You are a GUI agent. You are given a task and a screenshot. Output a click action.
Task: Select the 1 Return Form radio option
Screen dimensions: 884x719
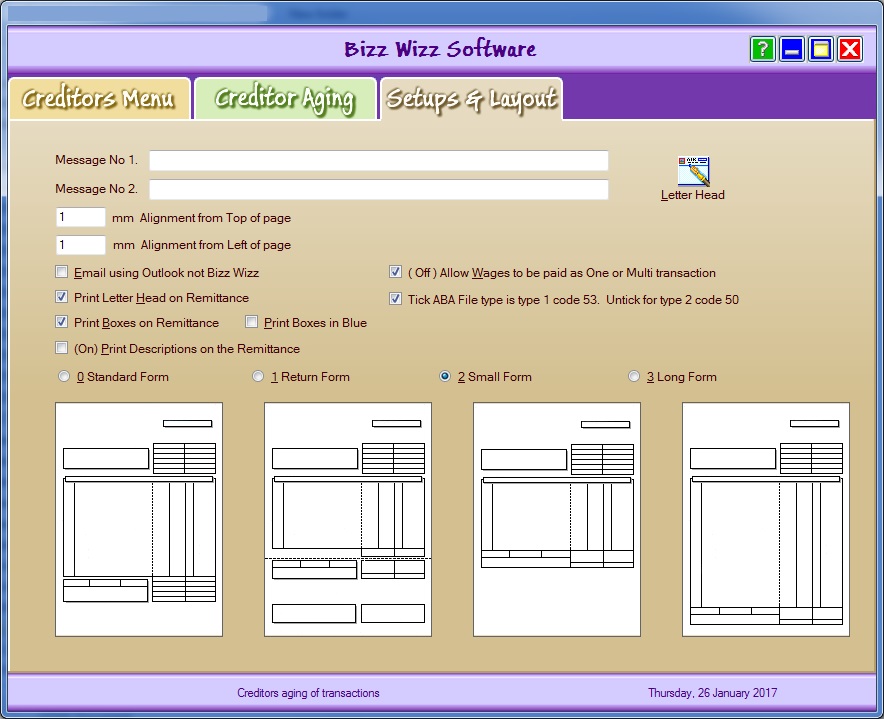[x=258, y=376]
